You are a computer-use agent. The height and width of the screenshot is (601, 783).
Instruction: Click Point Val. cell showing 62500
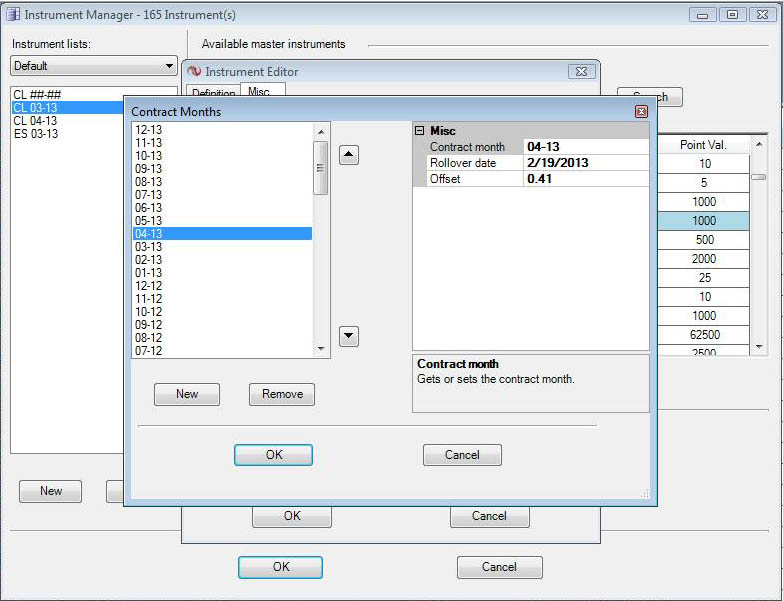click(704, 334)
